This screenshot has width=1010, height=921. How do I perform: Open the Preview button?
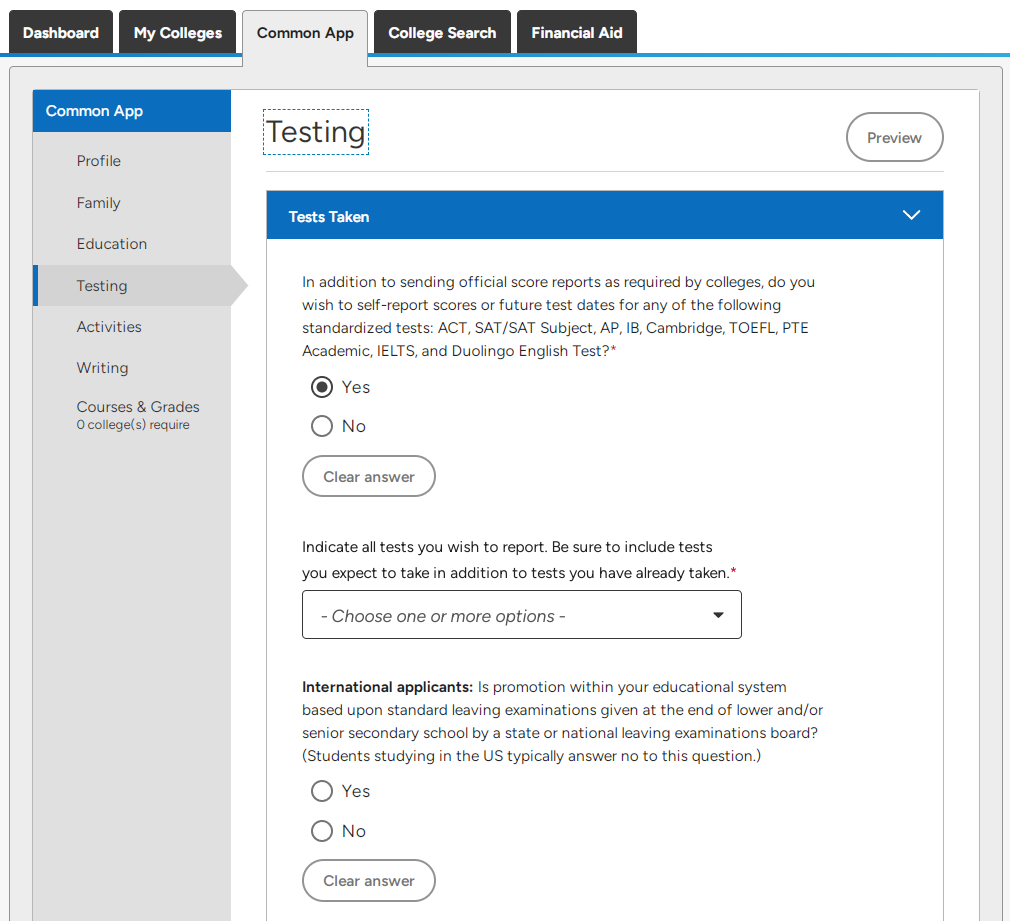pyautogui.click(x=894, y=137)
